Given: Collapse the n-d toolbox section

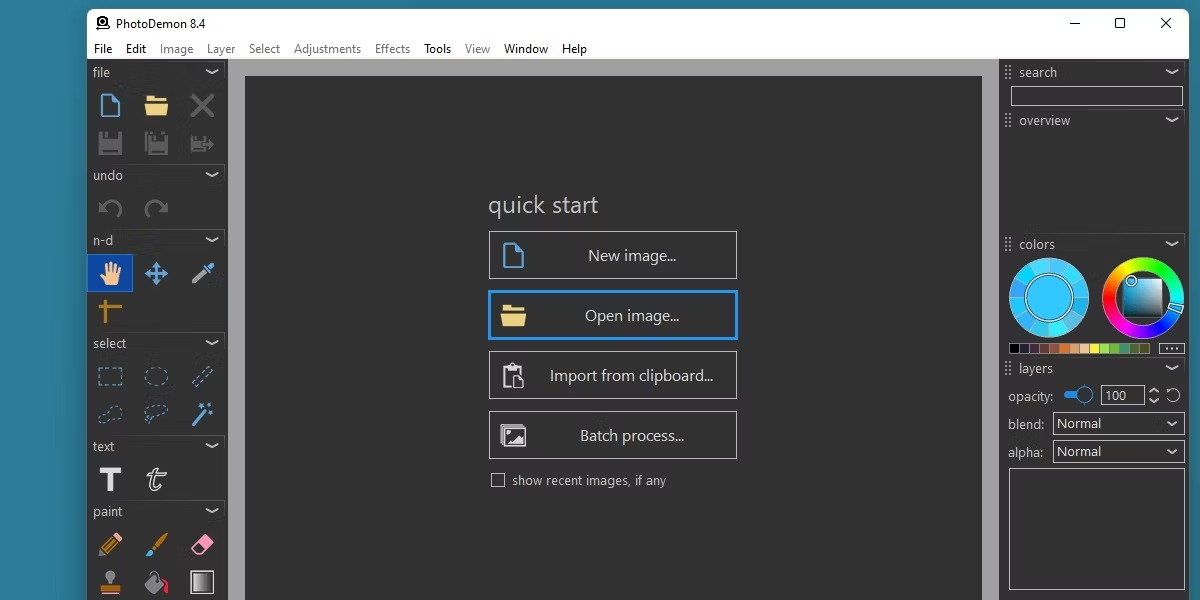Looking at the screenshot, I should [212, 240].
